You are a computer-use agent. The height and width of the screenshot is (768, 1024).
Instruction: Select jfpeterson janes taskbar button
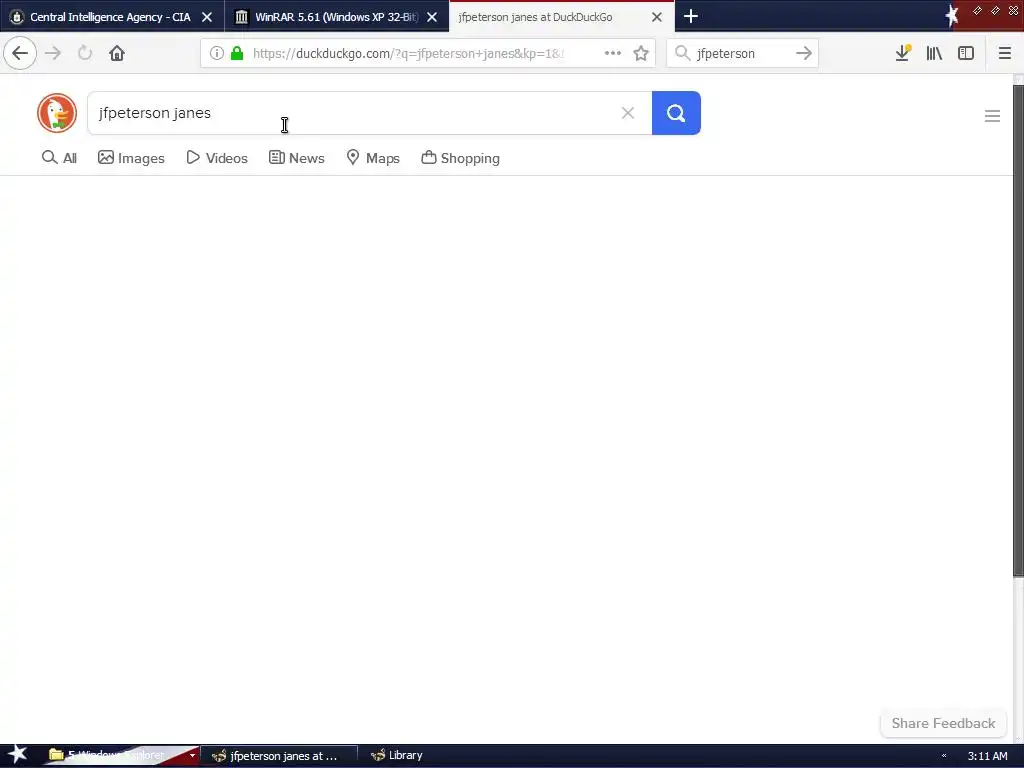click(x=279, y=756)
